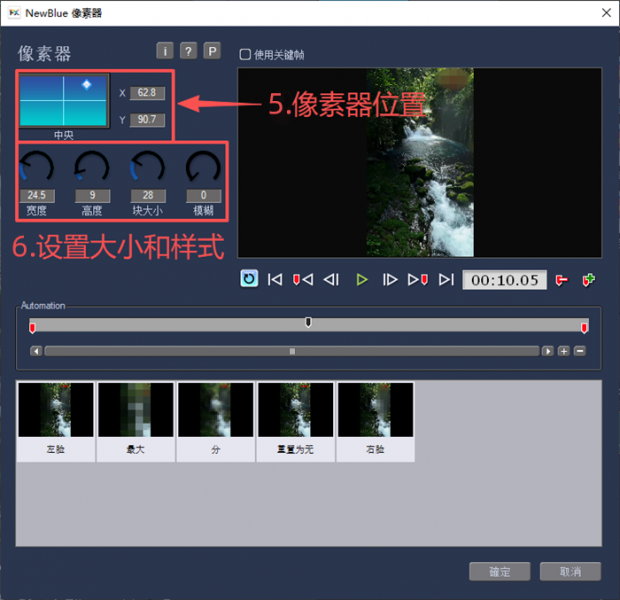The width and height of the screenshot is (620, 600).
Task: Remove keyframe with the red minus icon
Action: coord(561,280)
